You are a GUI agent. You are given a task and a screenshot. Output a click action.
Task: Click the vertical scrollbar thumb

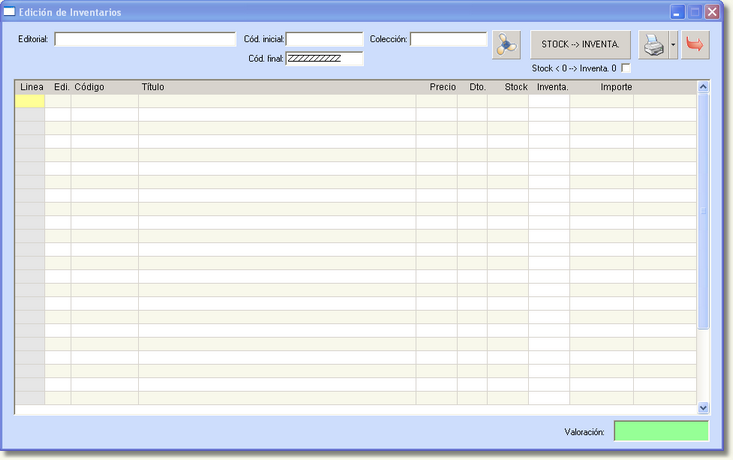click(x=703, y=211)
